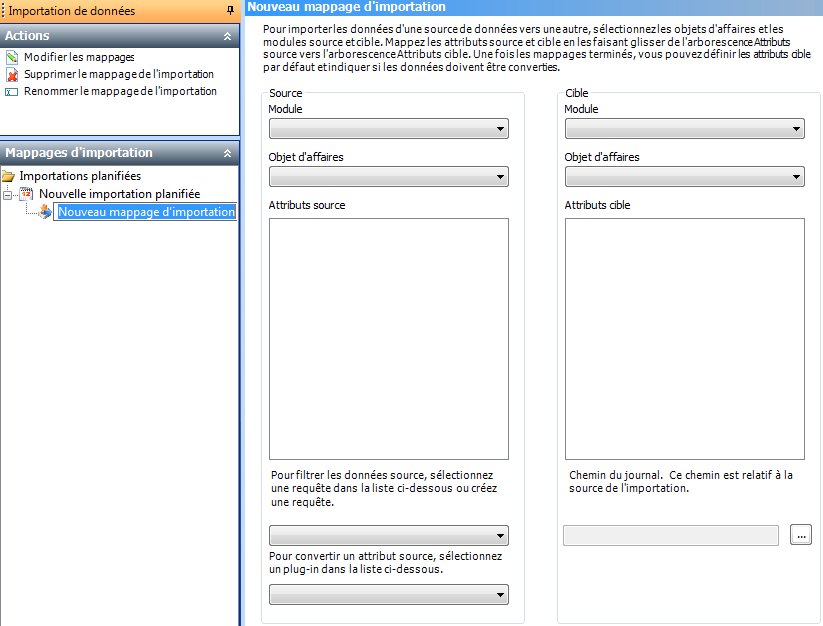Collapse the Nouvelle importation planifiée tree node
Screen dimensions: 823x626
9,194
